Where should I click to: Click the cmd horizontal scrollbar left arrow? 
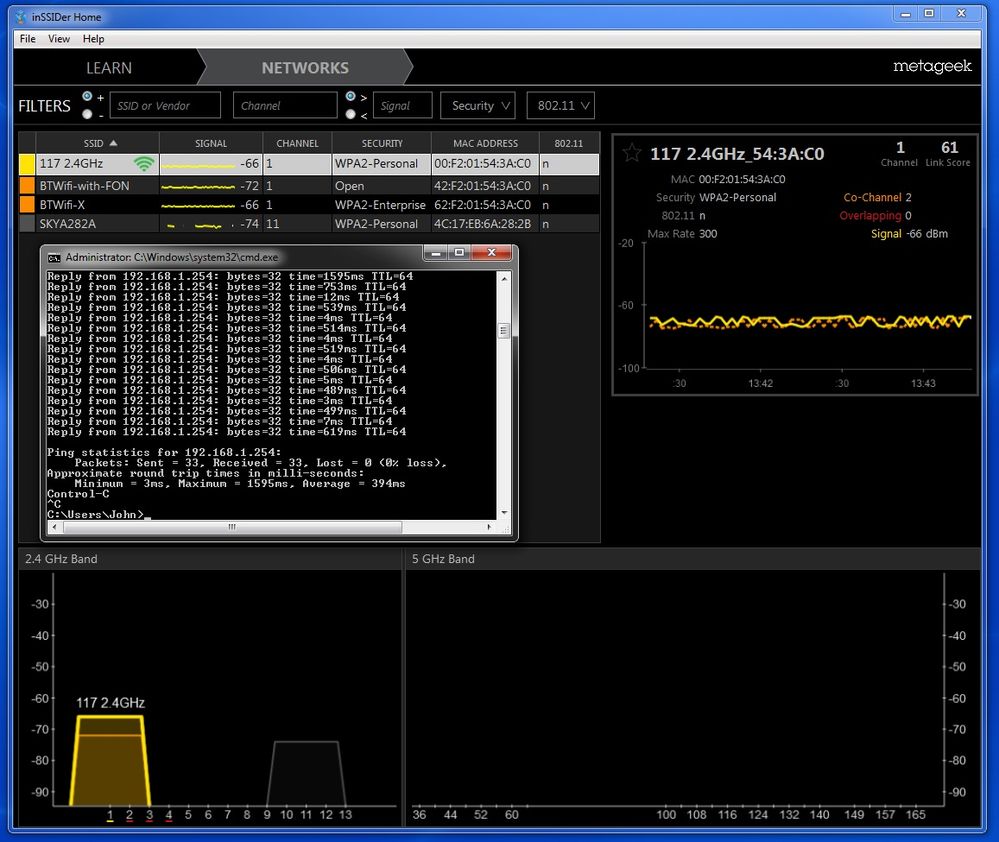(55, 527)
